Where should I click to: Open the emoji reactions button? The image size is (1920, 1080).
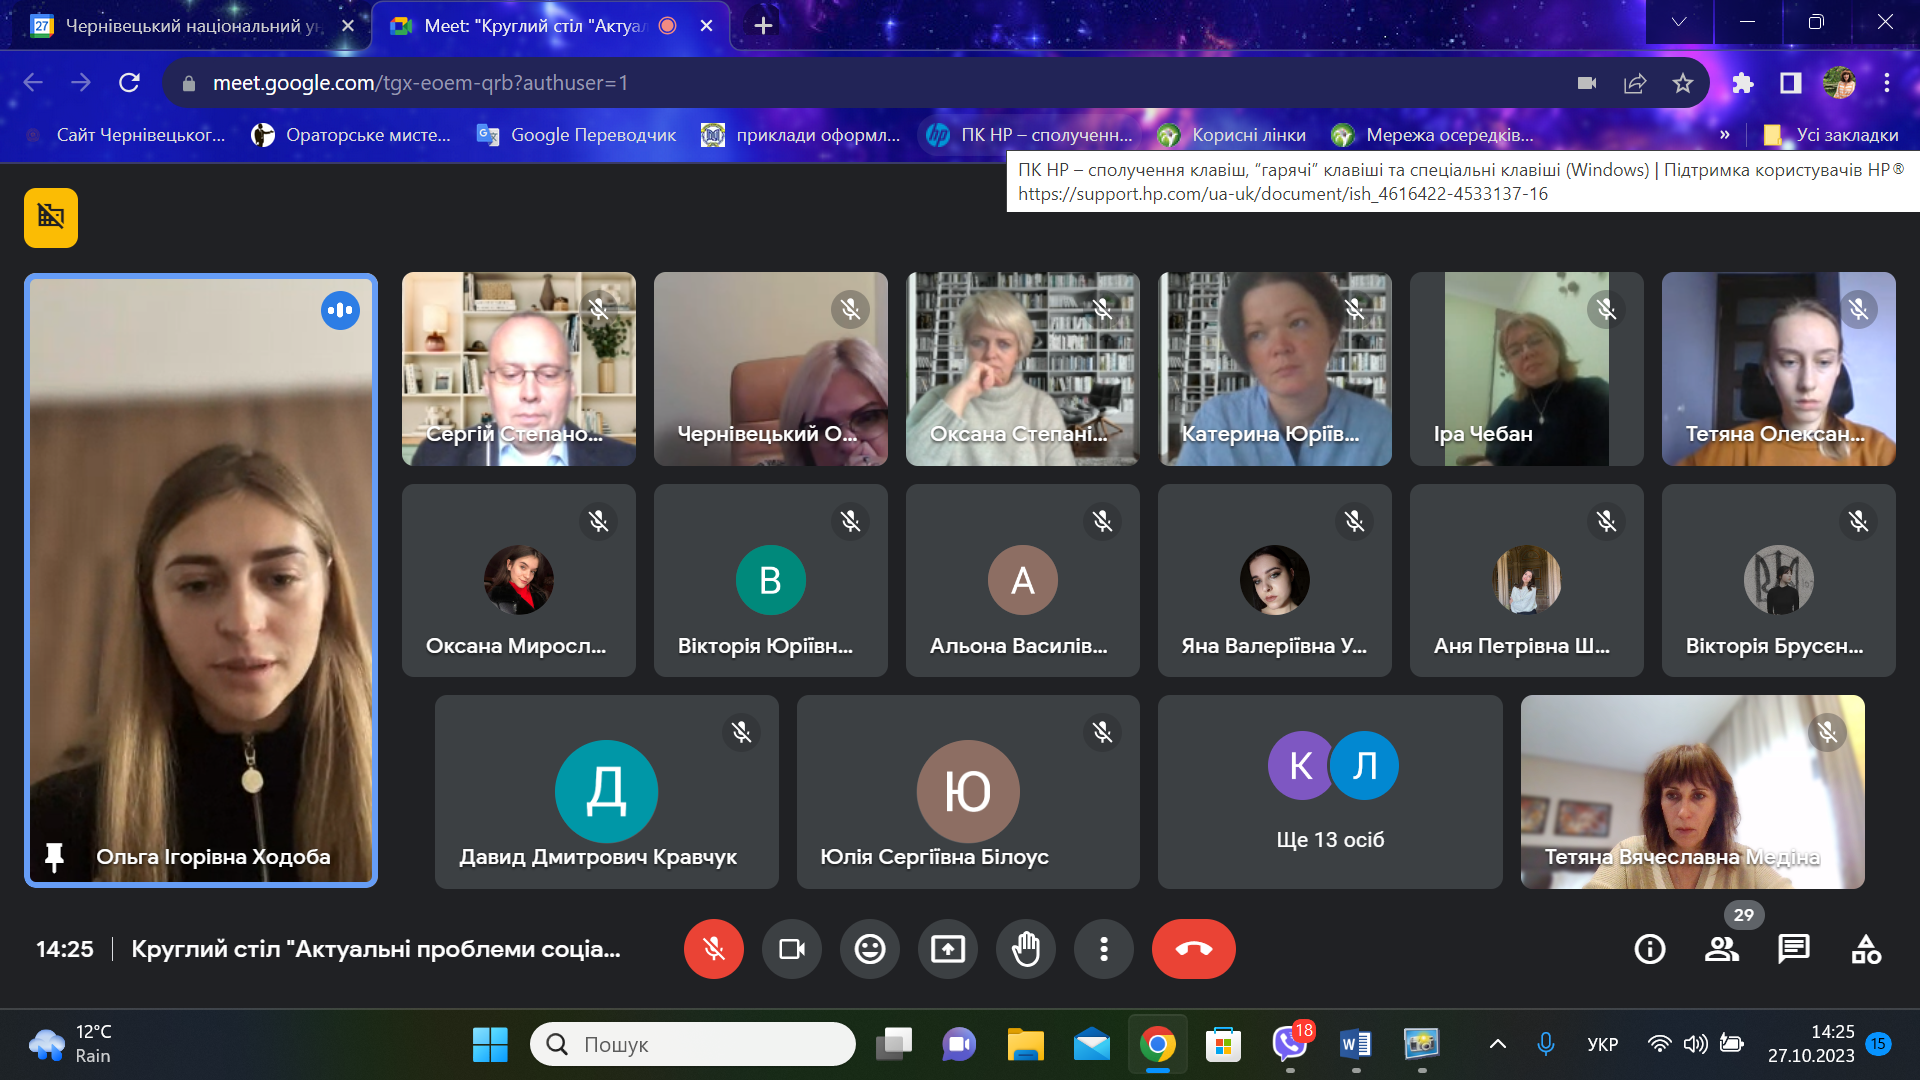869,948
